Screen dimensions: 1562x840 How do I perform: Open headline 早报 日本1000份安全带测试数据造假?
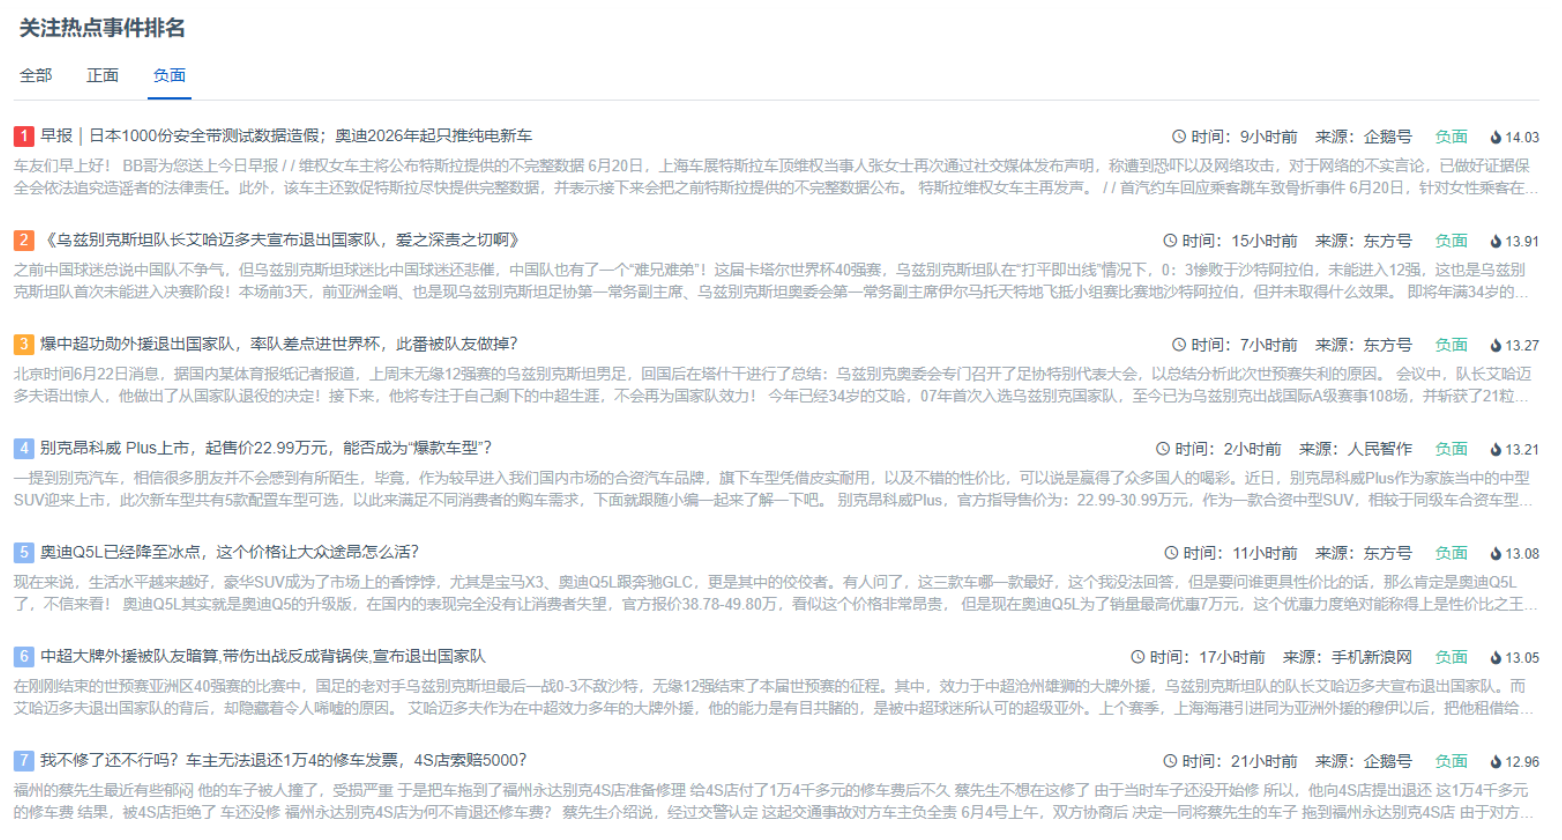(286, 136)
